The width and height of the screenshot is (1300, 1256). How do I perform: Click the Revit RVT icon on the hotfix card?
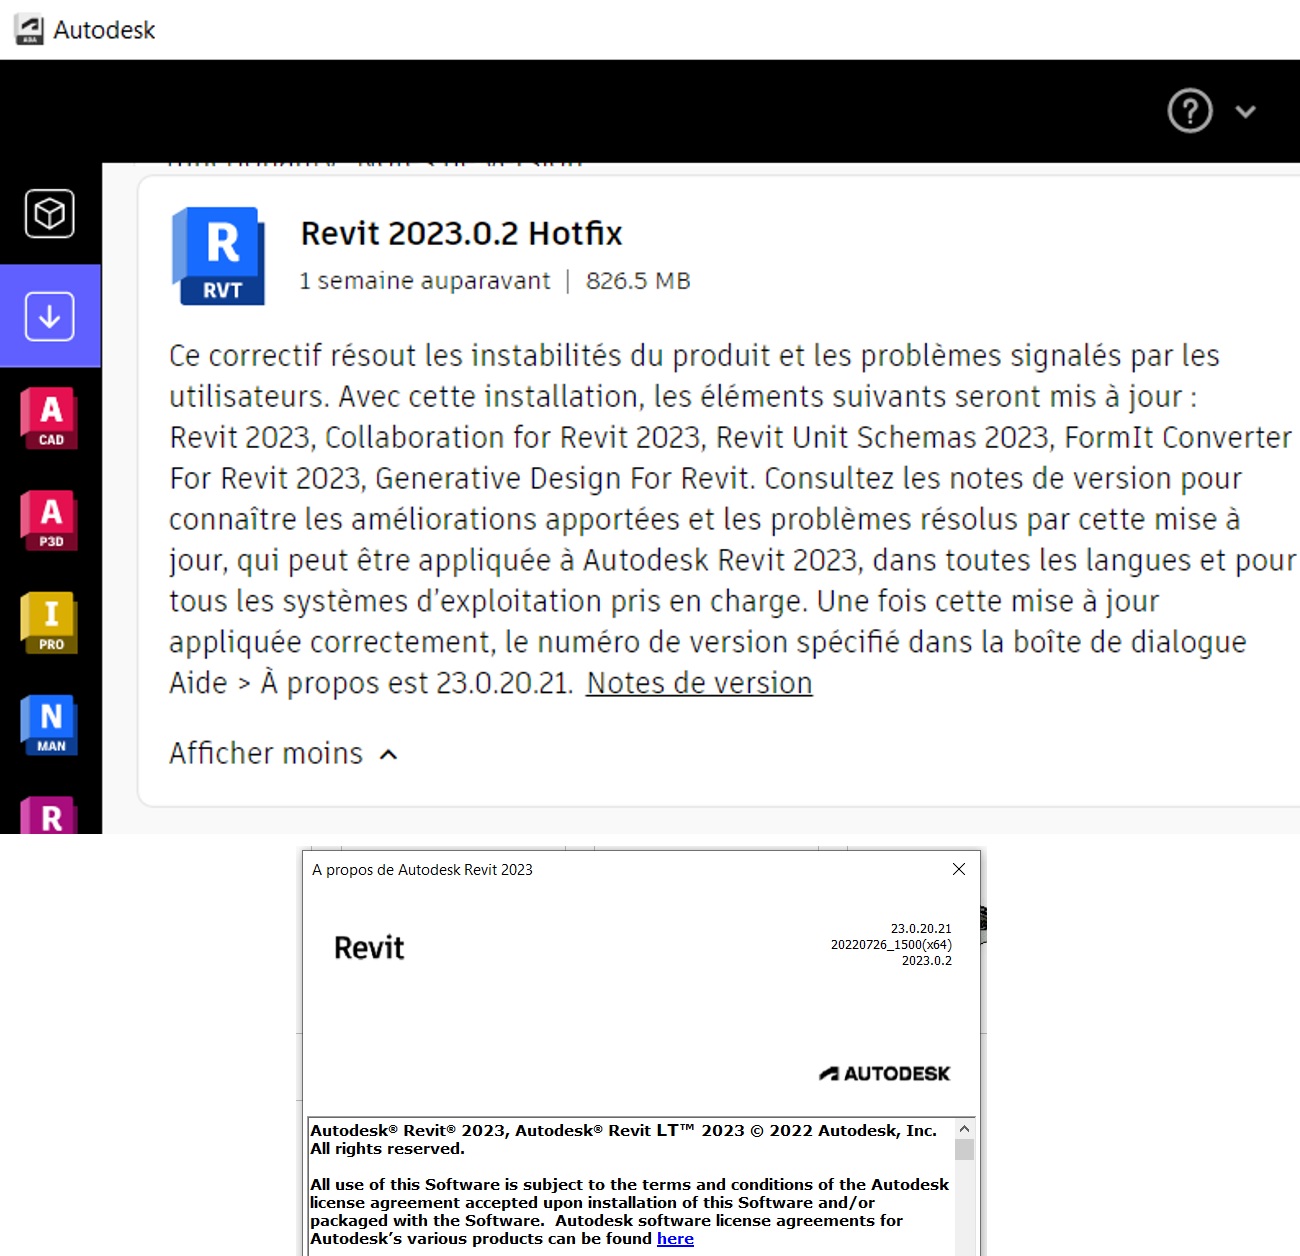pos(218,256)
